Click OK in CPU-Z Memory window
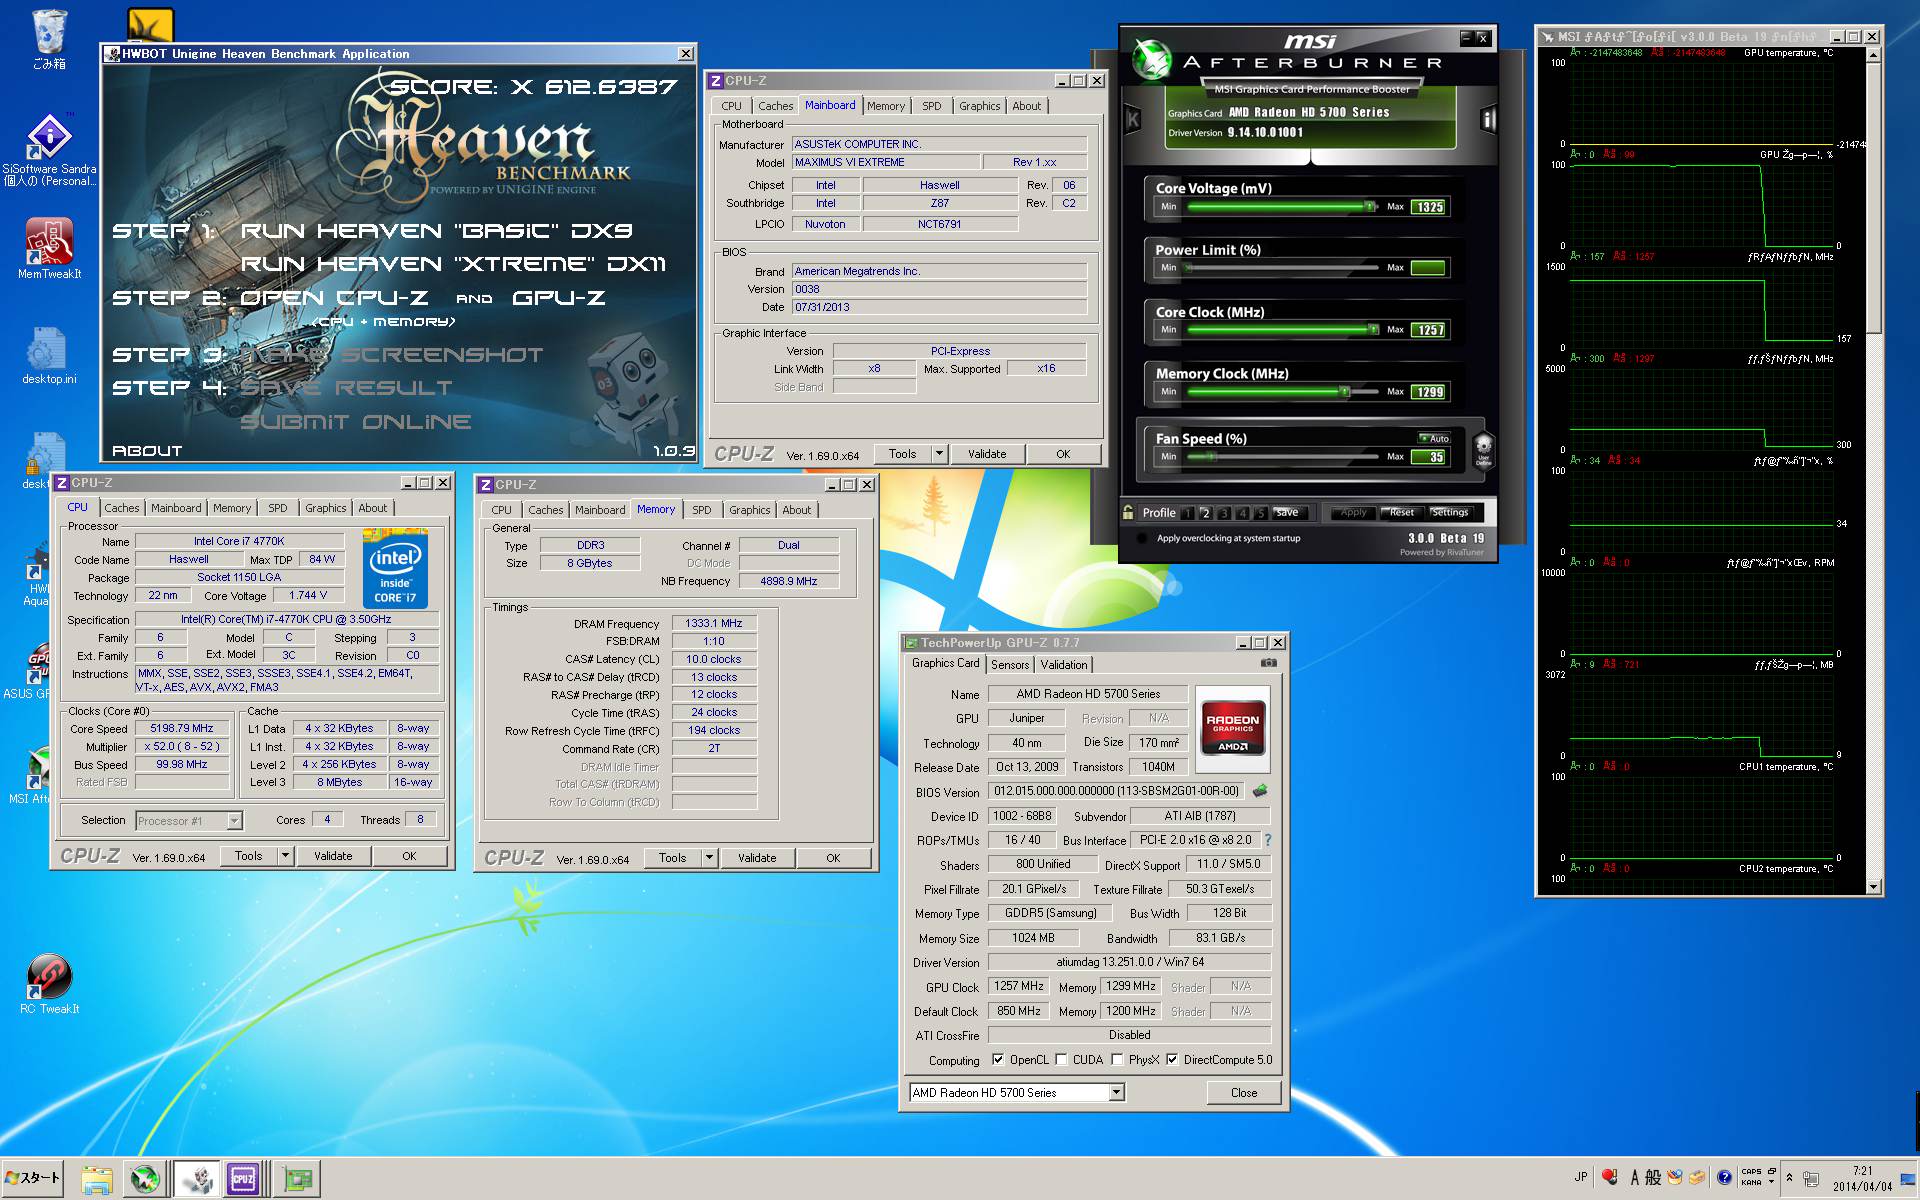Image resolution: width=1920 pixels, height=1200 pixels. 833,858
